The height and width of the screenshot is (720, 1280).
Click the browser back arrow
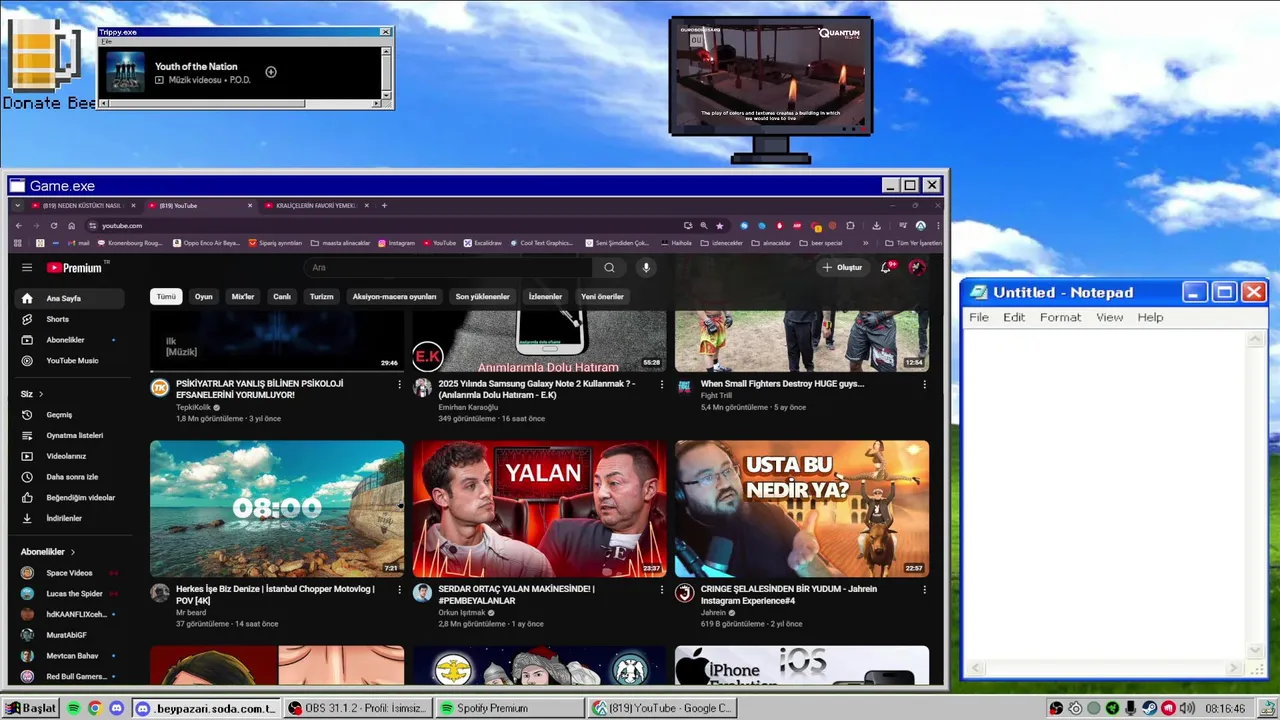coord(18,226)
